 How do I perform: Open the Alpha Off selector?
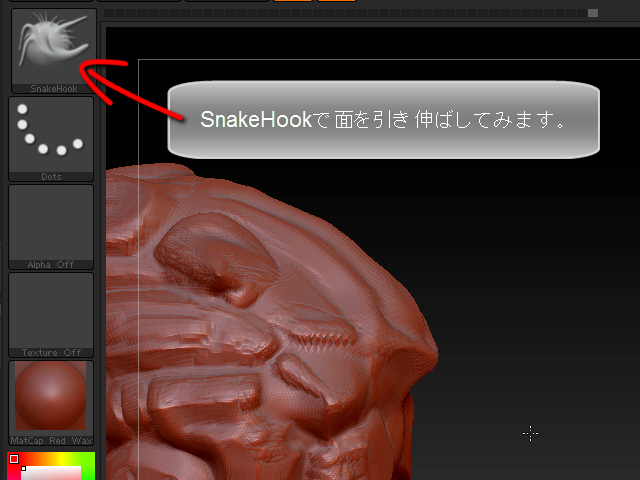[51, 227]
